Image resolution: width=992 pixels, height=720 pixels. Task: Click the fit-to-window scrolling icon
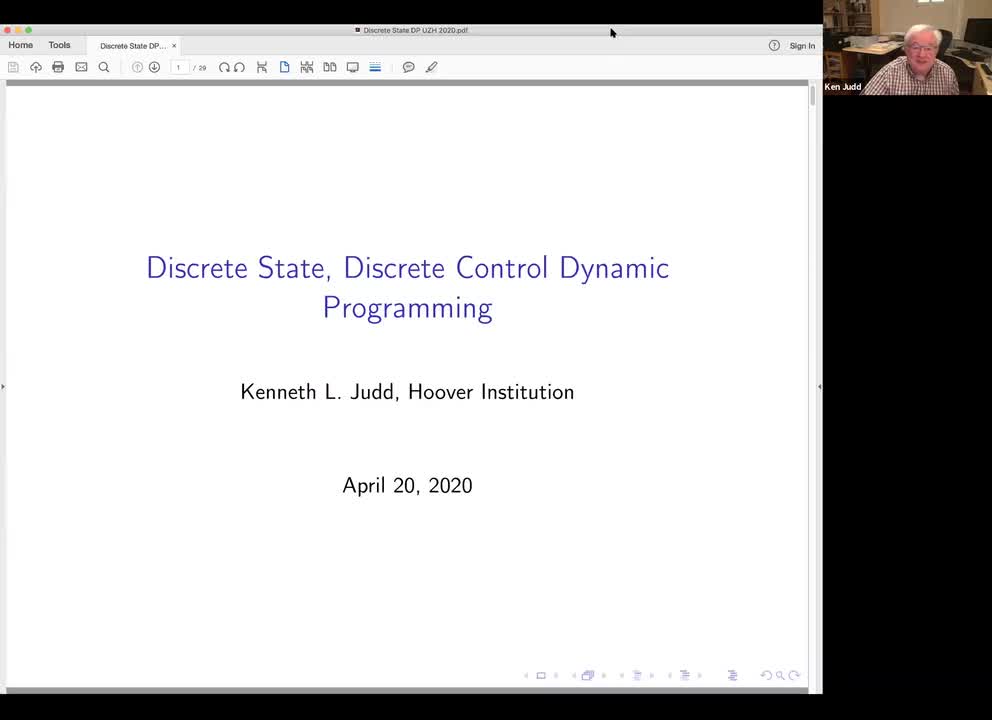pyautogui.click(x=307, y=67)
